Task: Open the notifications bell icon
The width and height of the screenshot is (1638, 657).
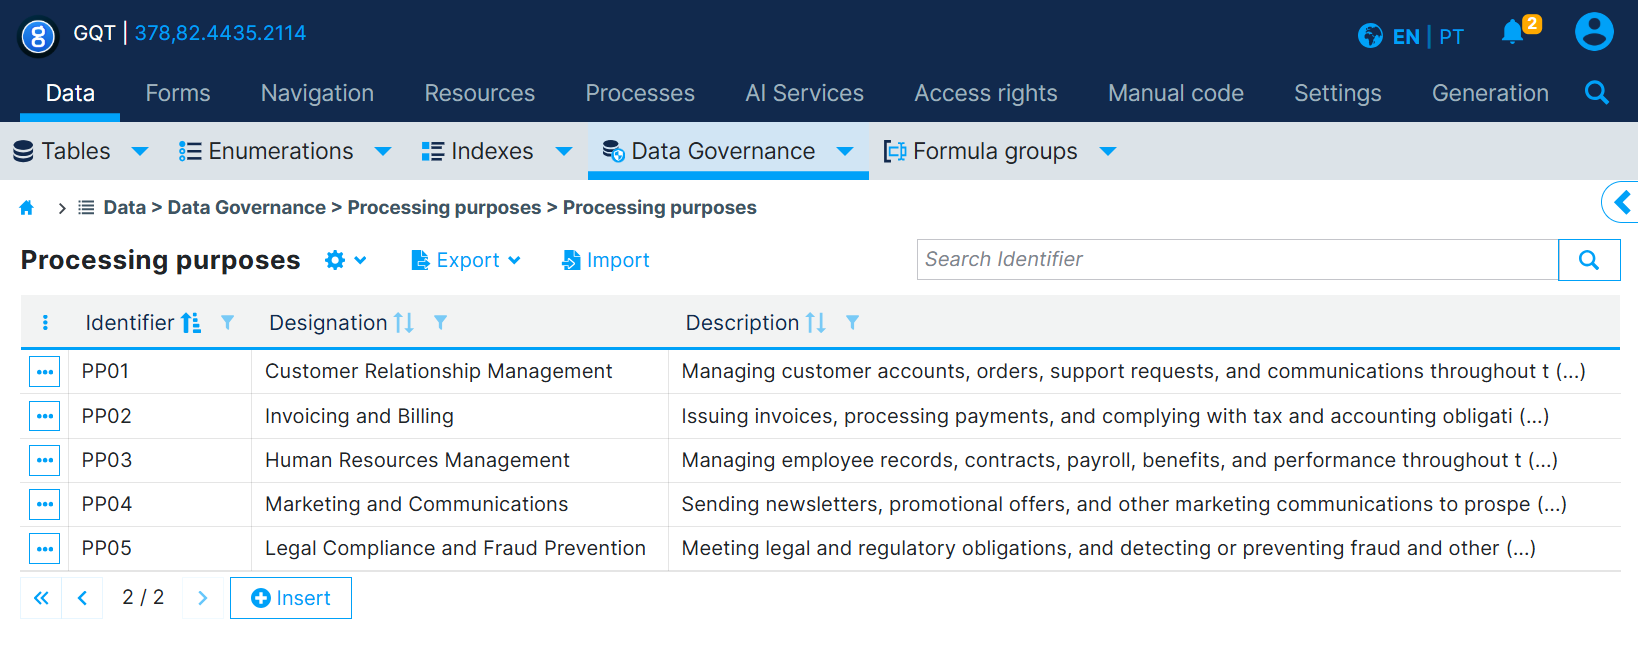Action: click(1513, 33)
